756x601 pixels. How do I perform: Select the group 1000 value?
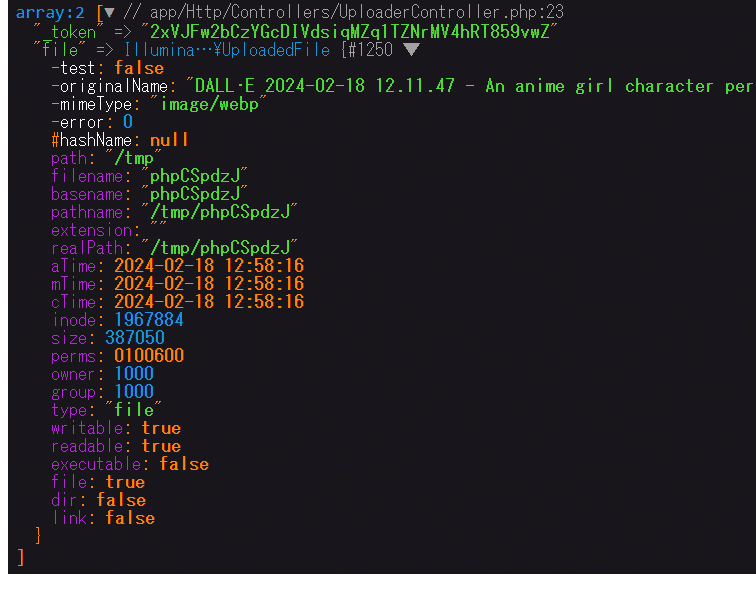(x=134, y=392)
